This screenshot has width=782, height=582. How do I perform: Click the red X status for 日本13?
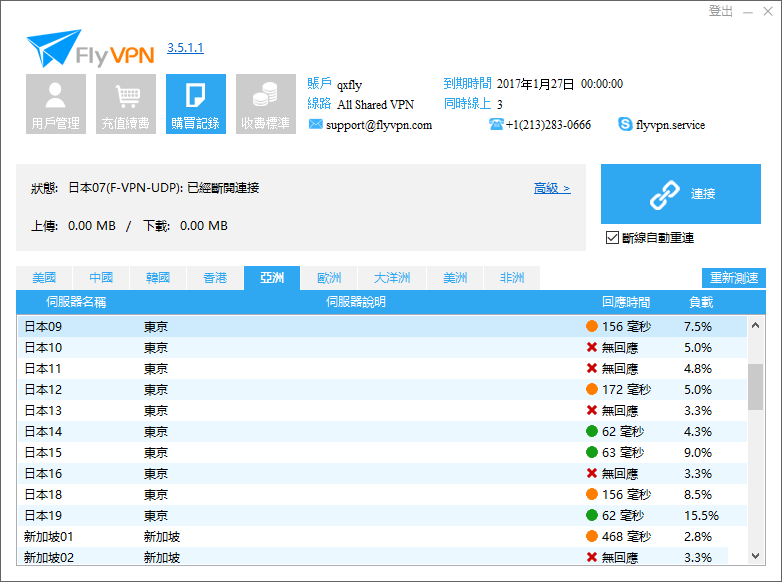click(592, 410)
